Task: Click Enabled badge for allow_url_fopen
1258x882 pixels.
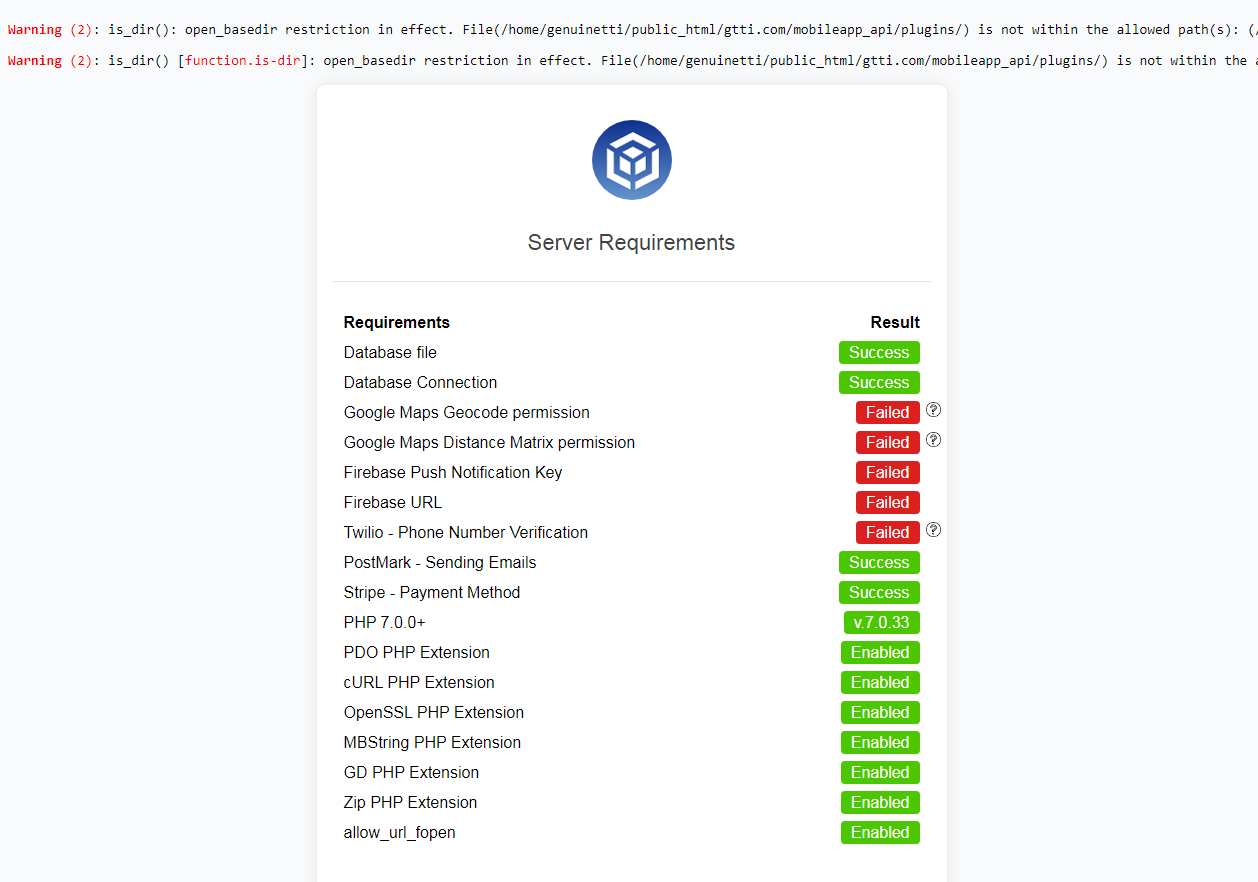Action: click(x=880, y=832)
